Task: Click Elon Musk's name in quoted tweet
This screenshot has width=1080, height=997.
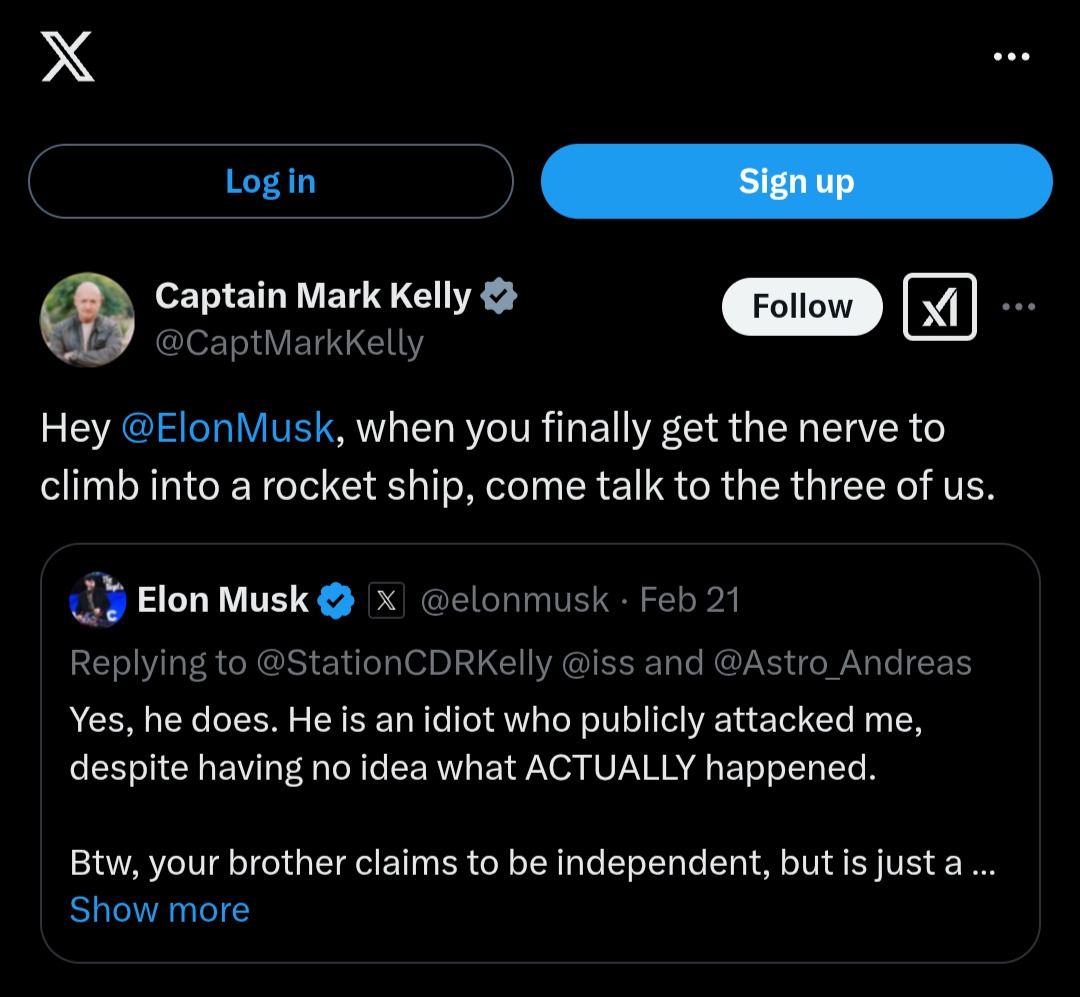Action: 223,600
